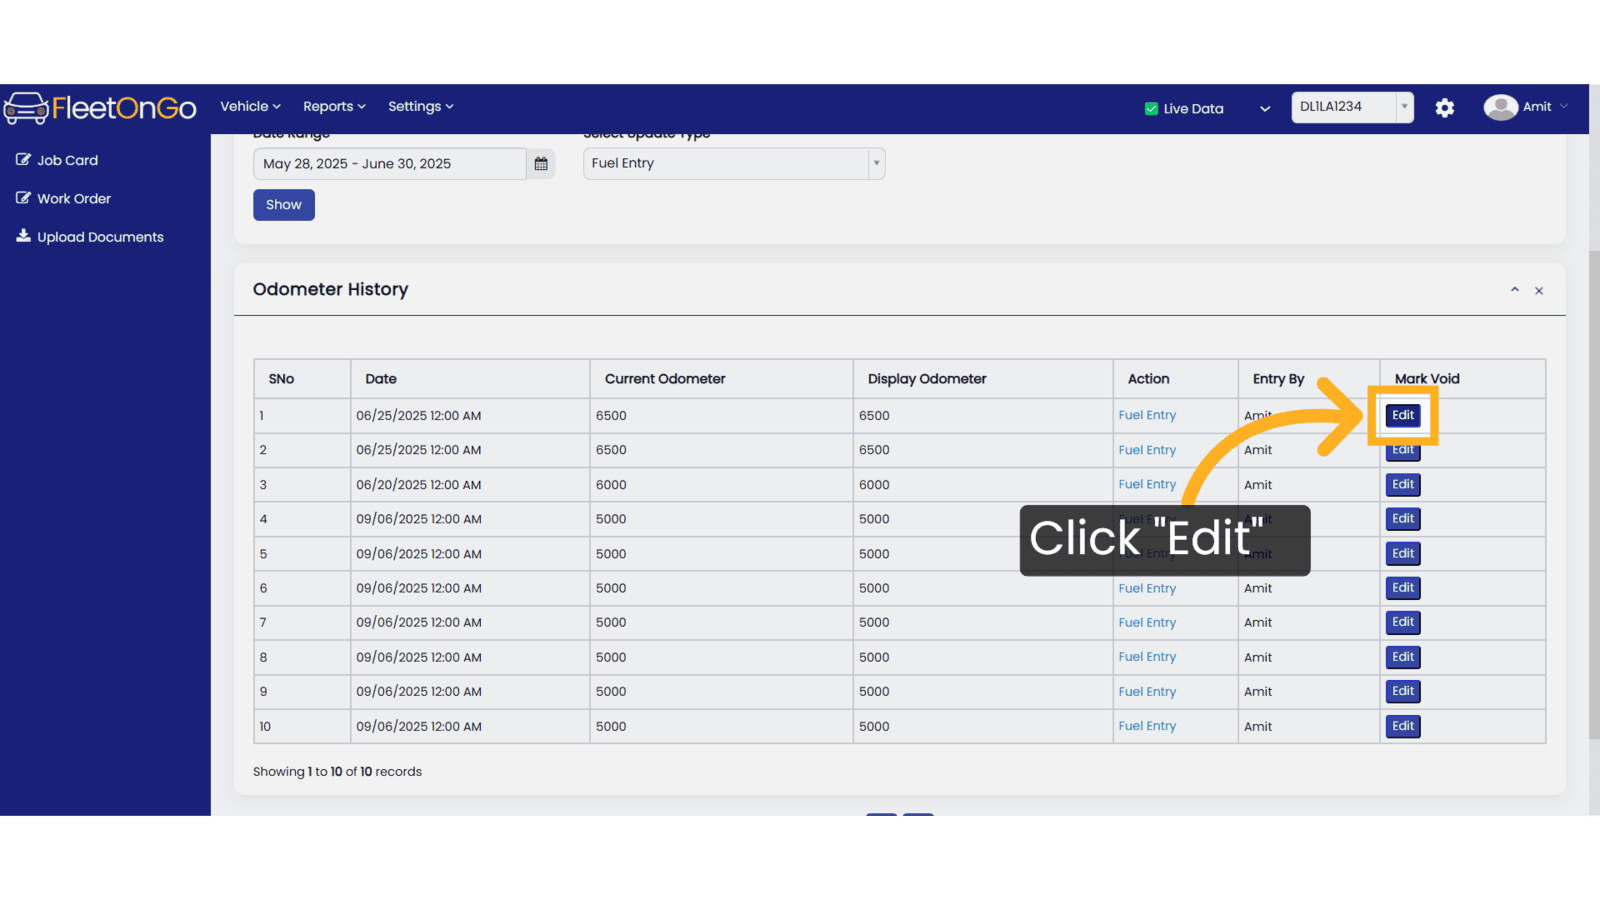Open Fuel Entry link in row 3

tap(1147, 485)
